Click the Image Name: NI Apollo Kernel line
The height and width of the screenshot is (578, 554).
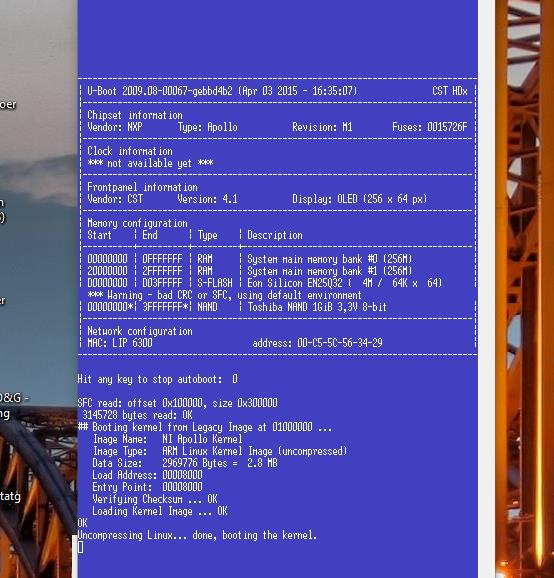167,439
